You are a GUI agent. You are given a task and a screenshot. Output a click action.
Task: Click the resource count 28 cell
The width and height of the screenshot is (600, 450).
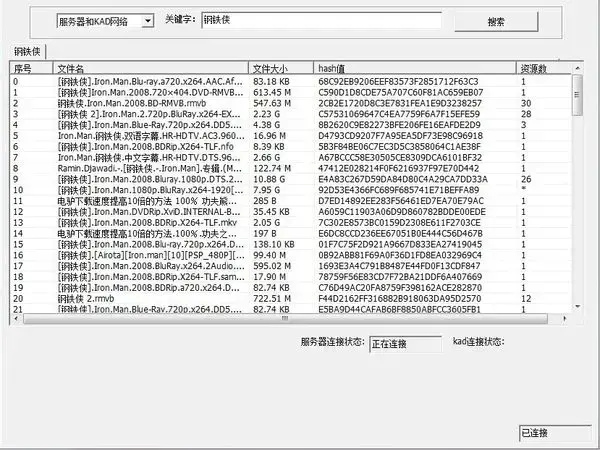526,114
